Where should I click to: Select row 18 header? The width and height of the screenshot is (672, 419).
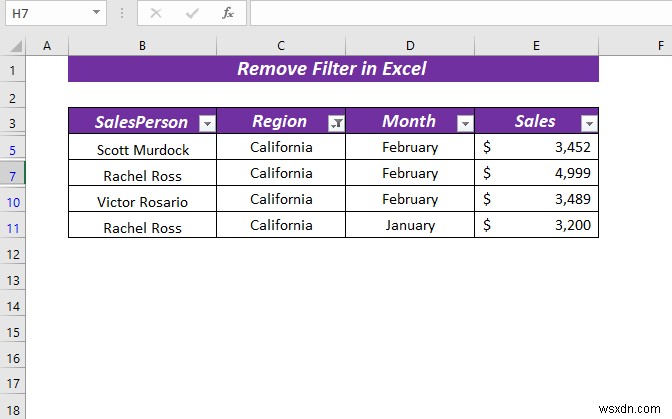click(12, 409)
